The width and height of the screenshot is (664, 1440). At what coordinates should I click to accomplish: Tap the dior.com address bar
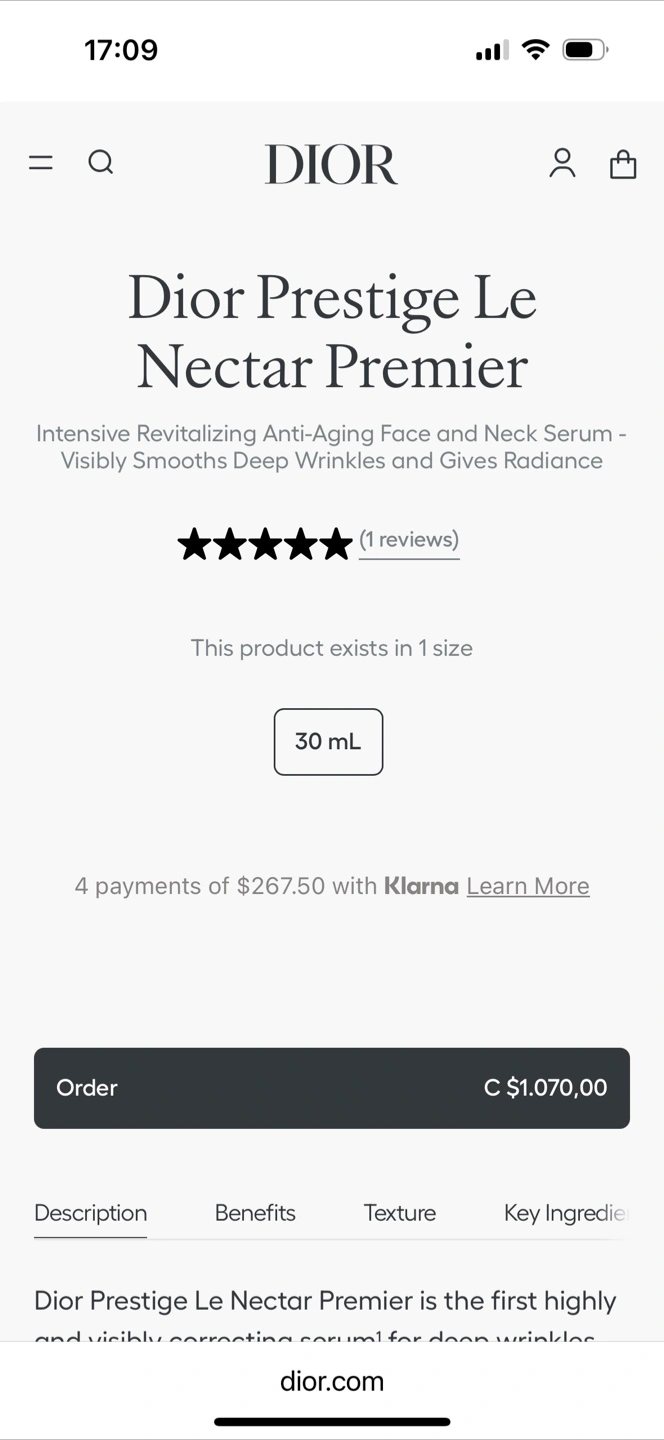point(332,1381)
